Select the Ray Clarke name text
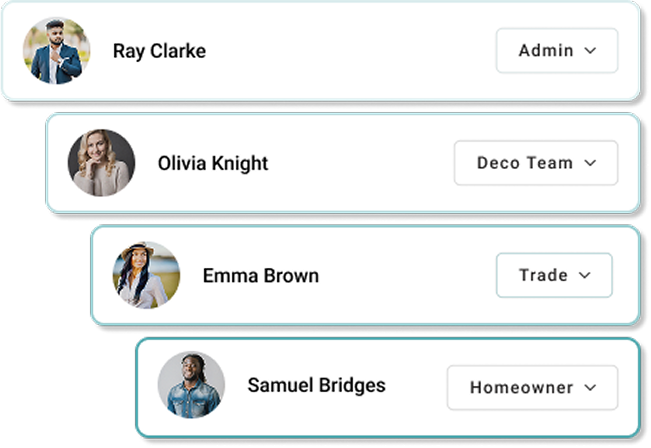 (159, 51)
